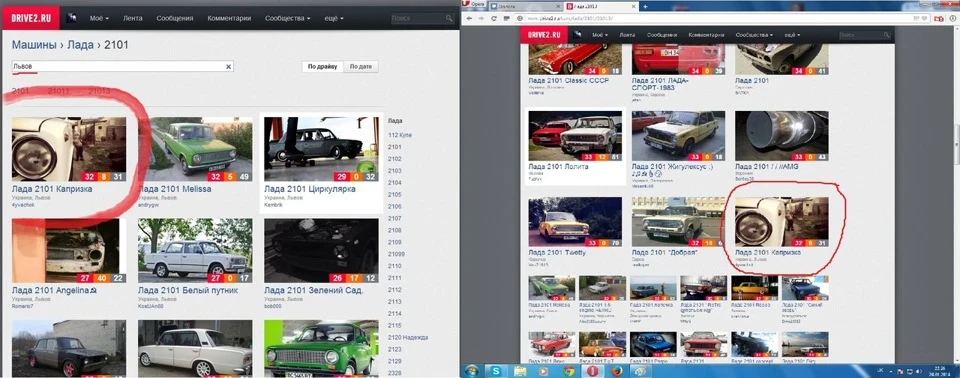This screenshot has width=960, height=378.
Task: Open File Explorer folder icon in taskbar
Action: point(520,371)
